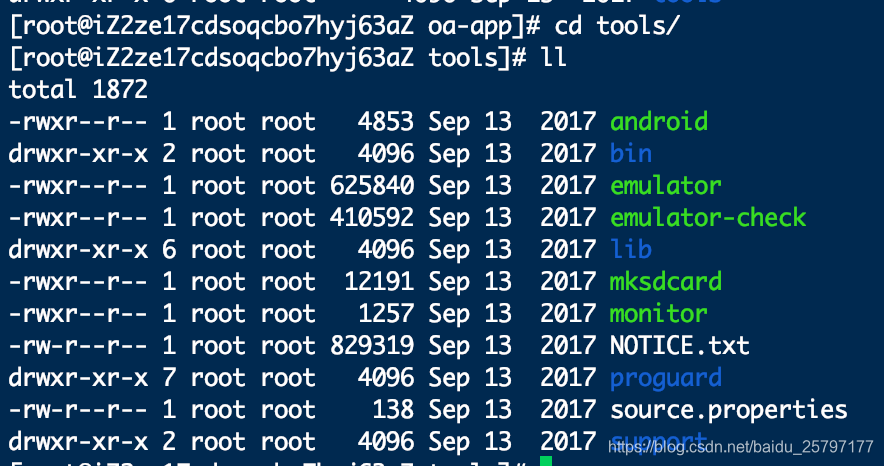Viewport: 884px width, 466px height.
Task: Click the 625840 file size value
Action: [372, 185]
